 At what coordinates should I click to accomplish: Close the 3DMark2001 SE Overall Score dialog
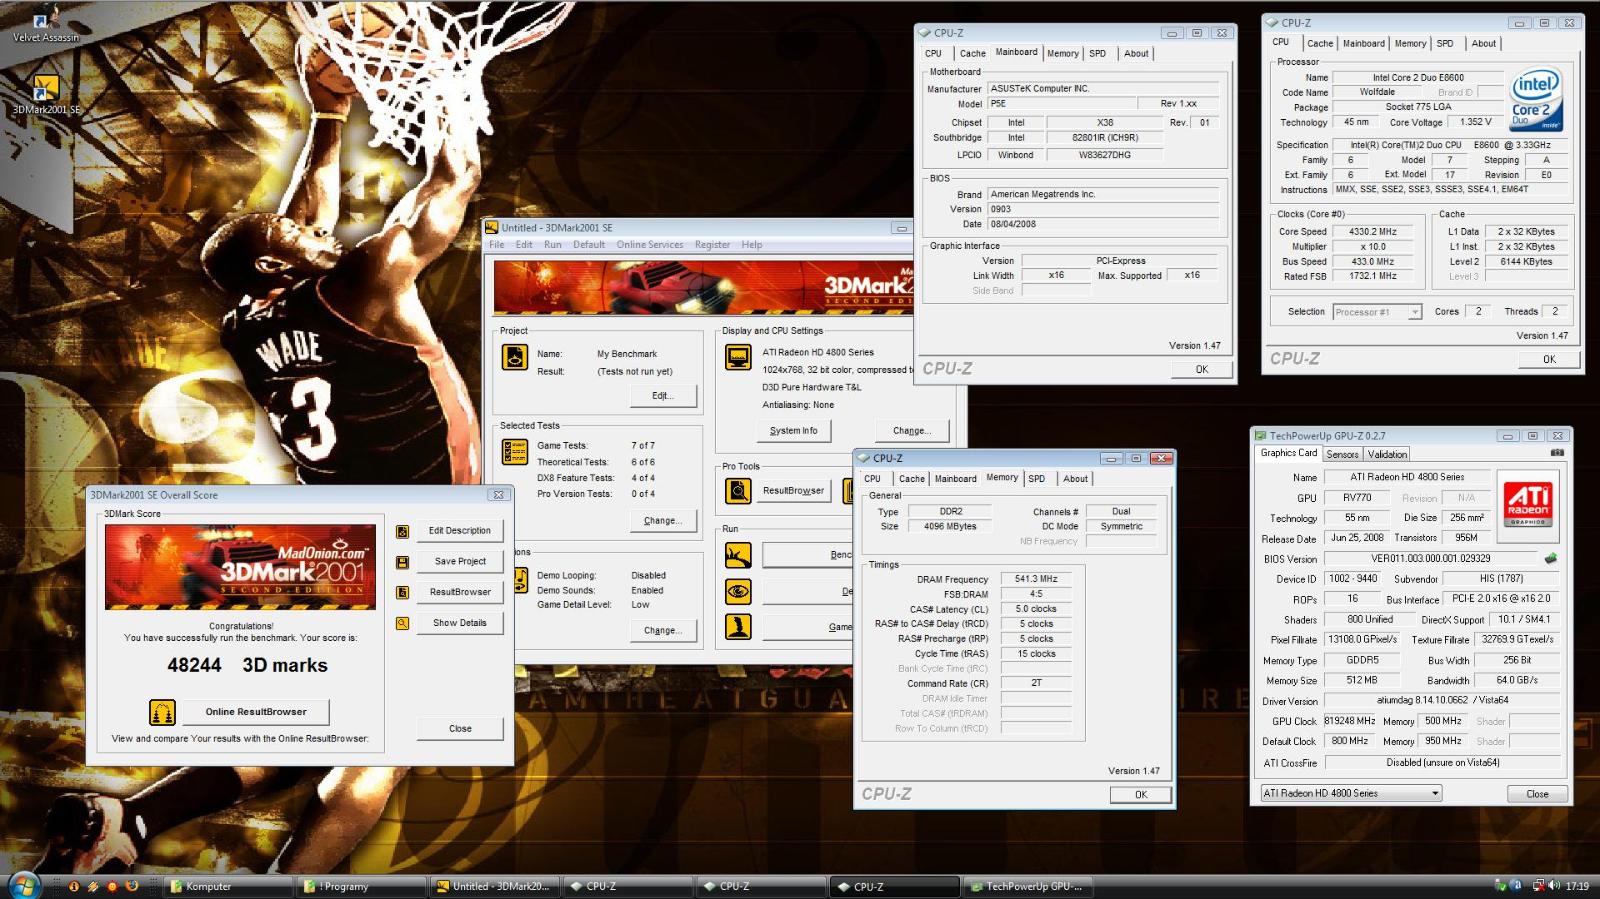click(x=460, y=729)
